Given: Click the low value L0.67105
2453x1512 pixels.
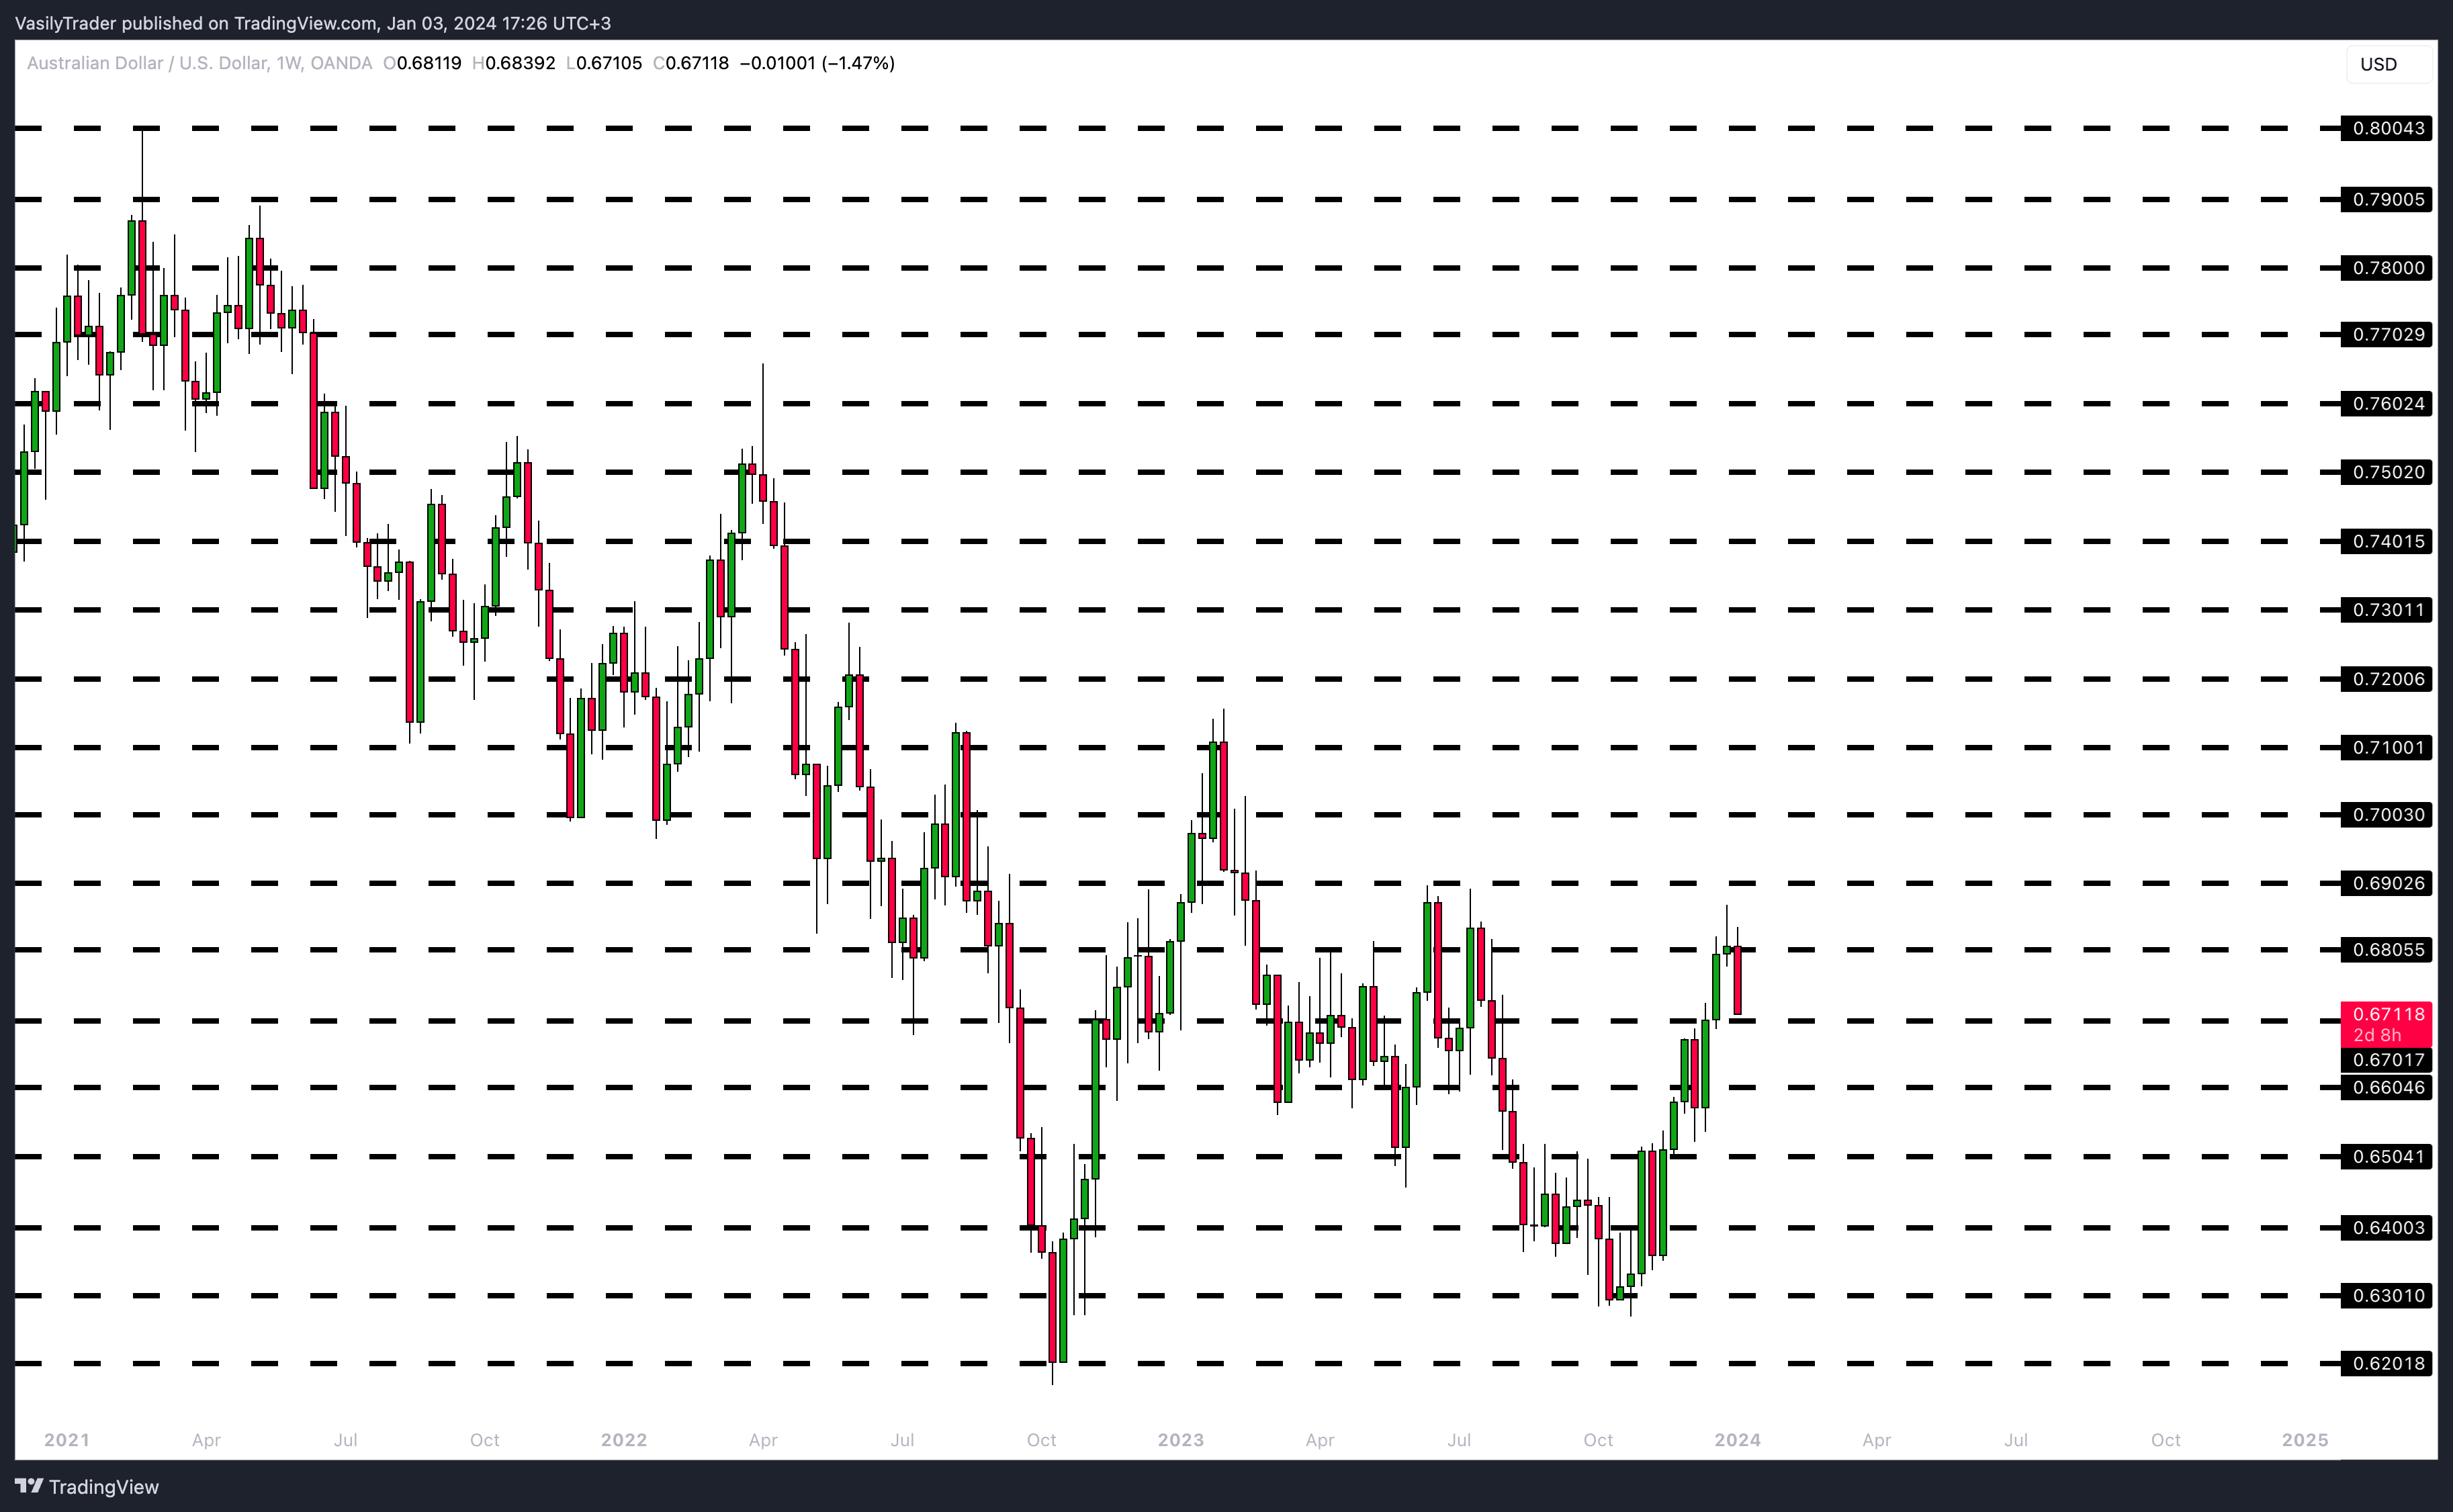Looking at the screenshot, I should 604,63.
